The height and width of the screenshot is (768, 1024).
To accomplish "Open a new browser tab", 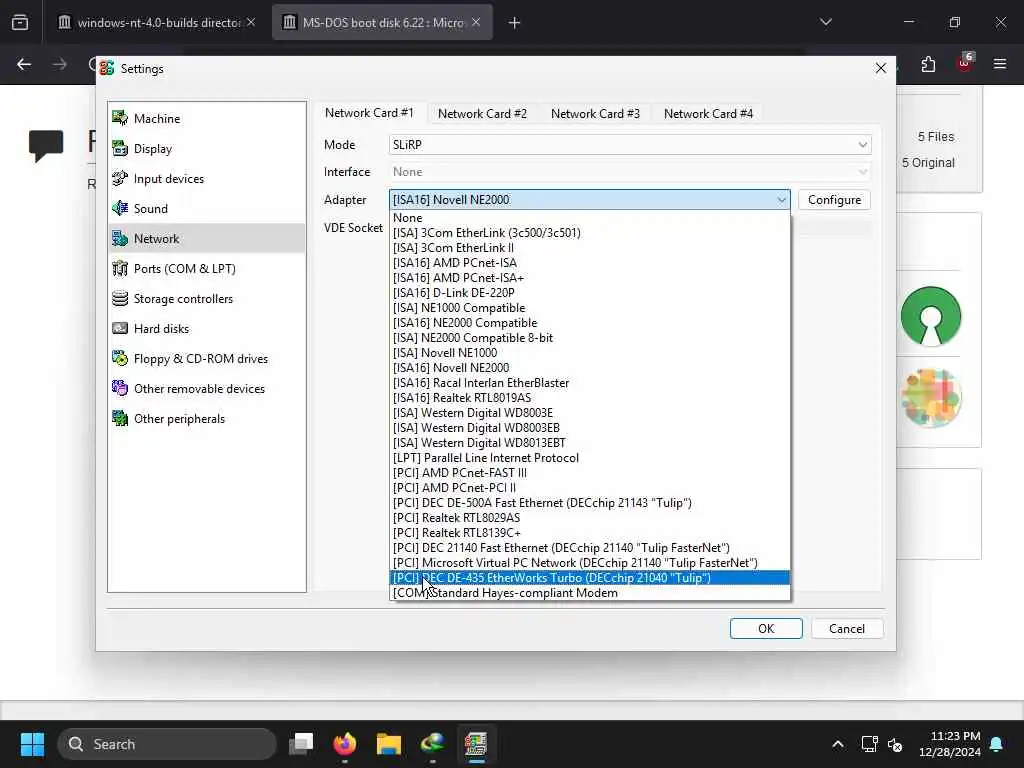I will coord(515,23).
